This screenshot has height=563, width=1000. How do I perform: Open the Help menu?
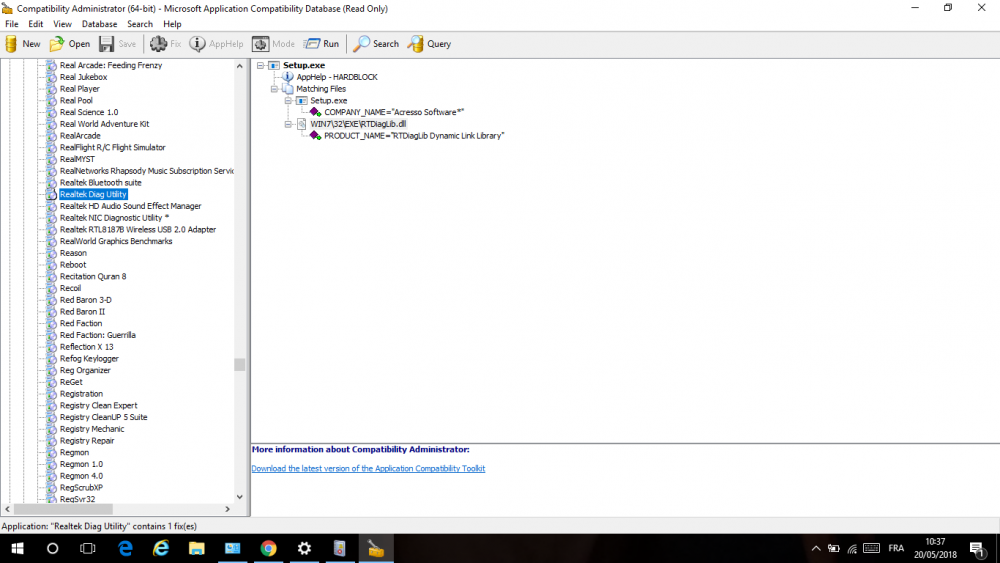[172, 24]
